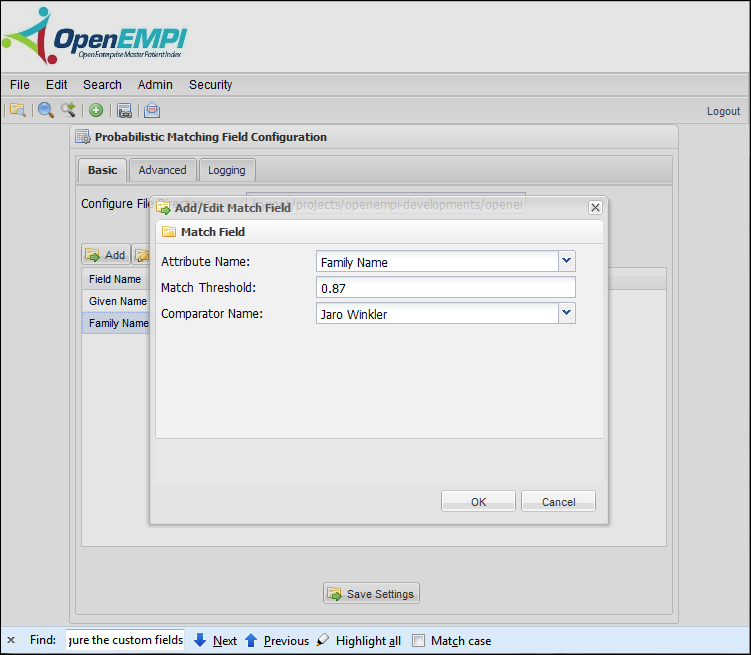This screenshot has height=655, width=751.
Task: Click the mail envelope toolbar icon
Action: coord(152,110)
